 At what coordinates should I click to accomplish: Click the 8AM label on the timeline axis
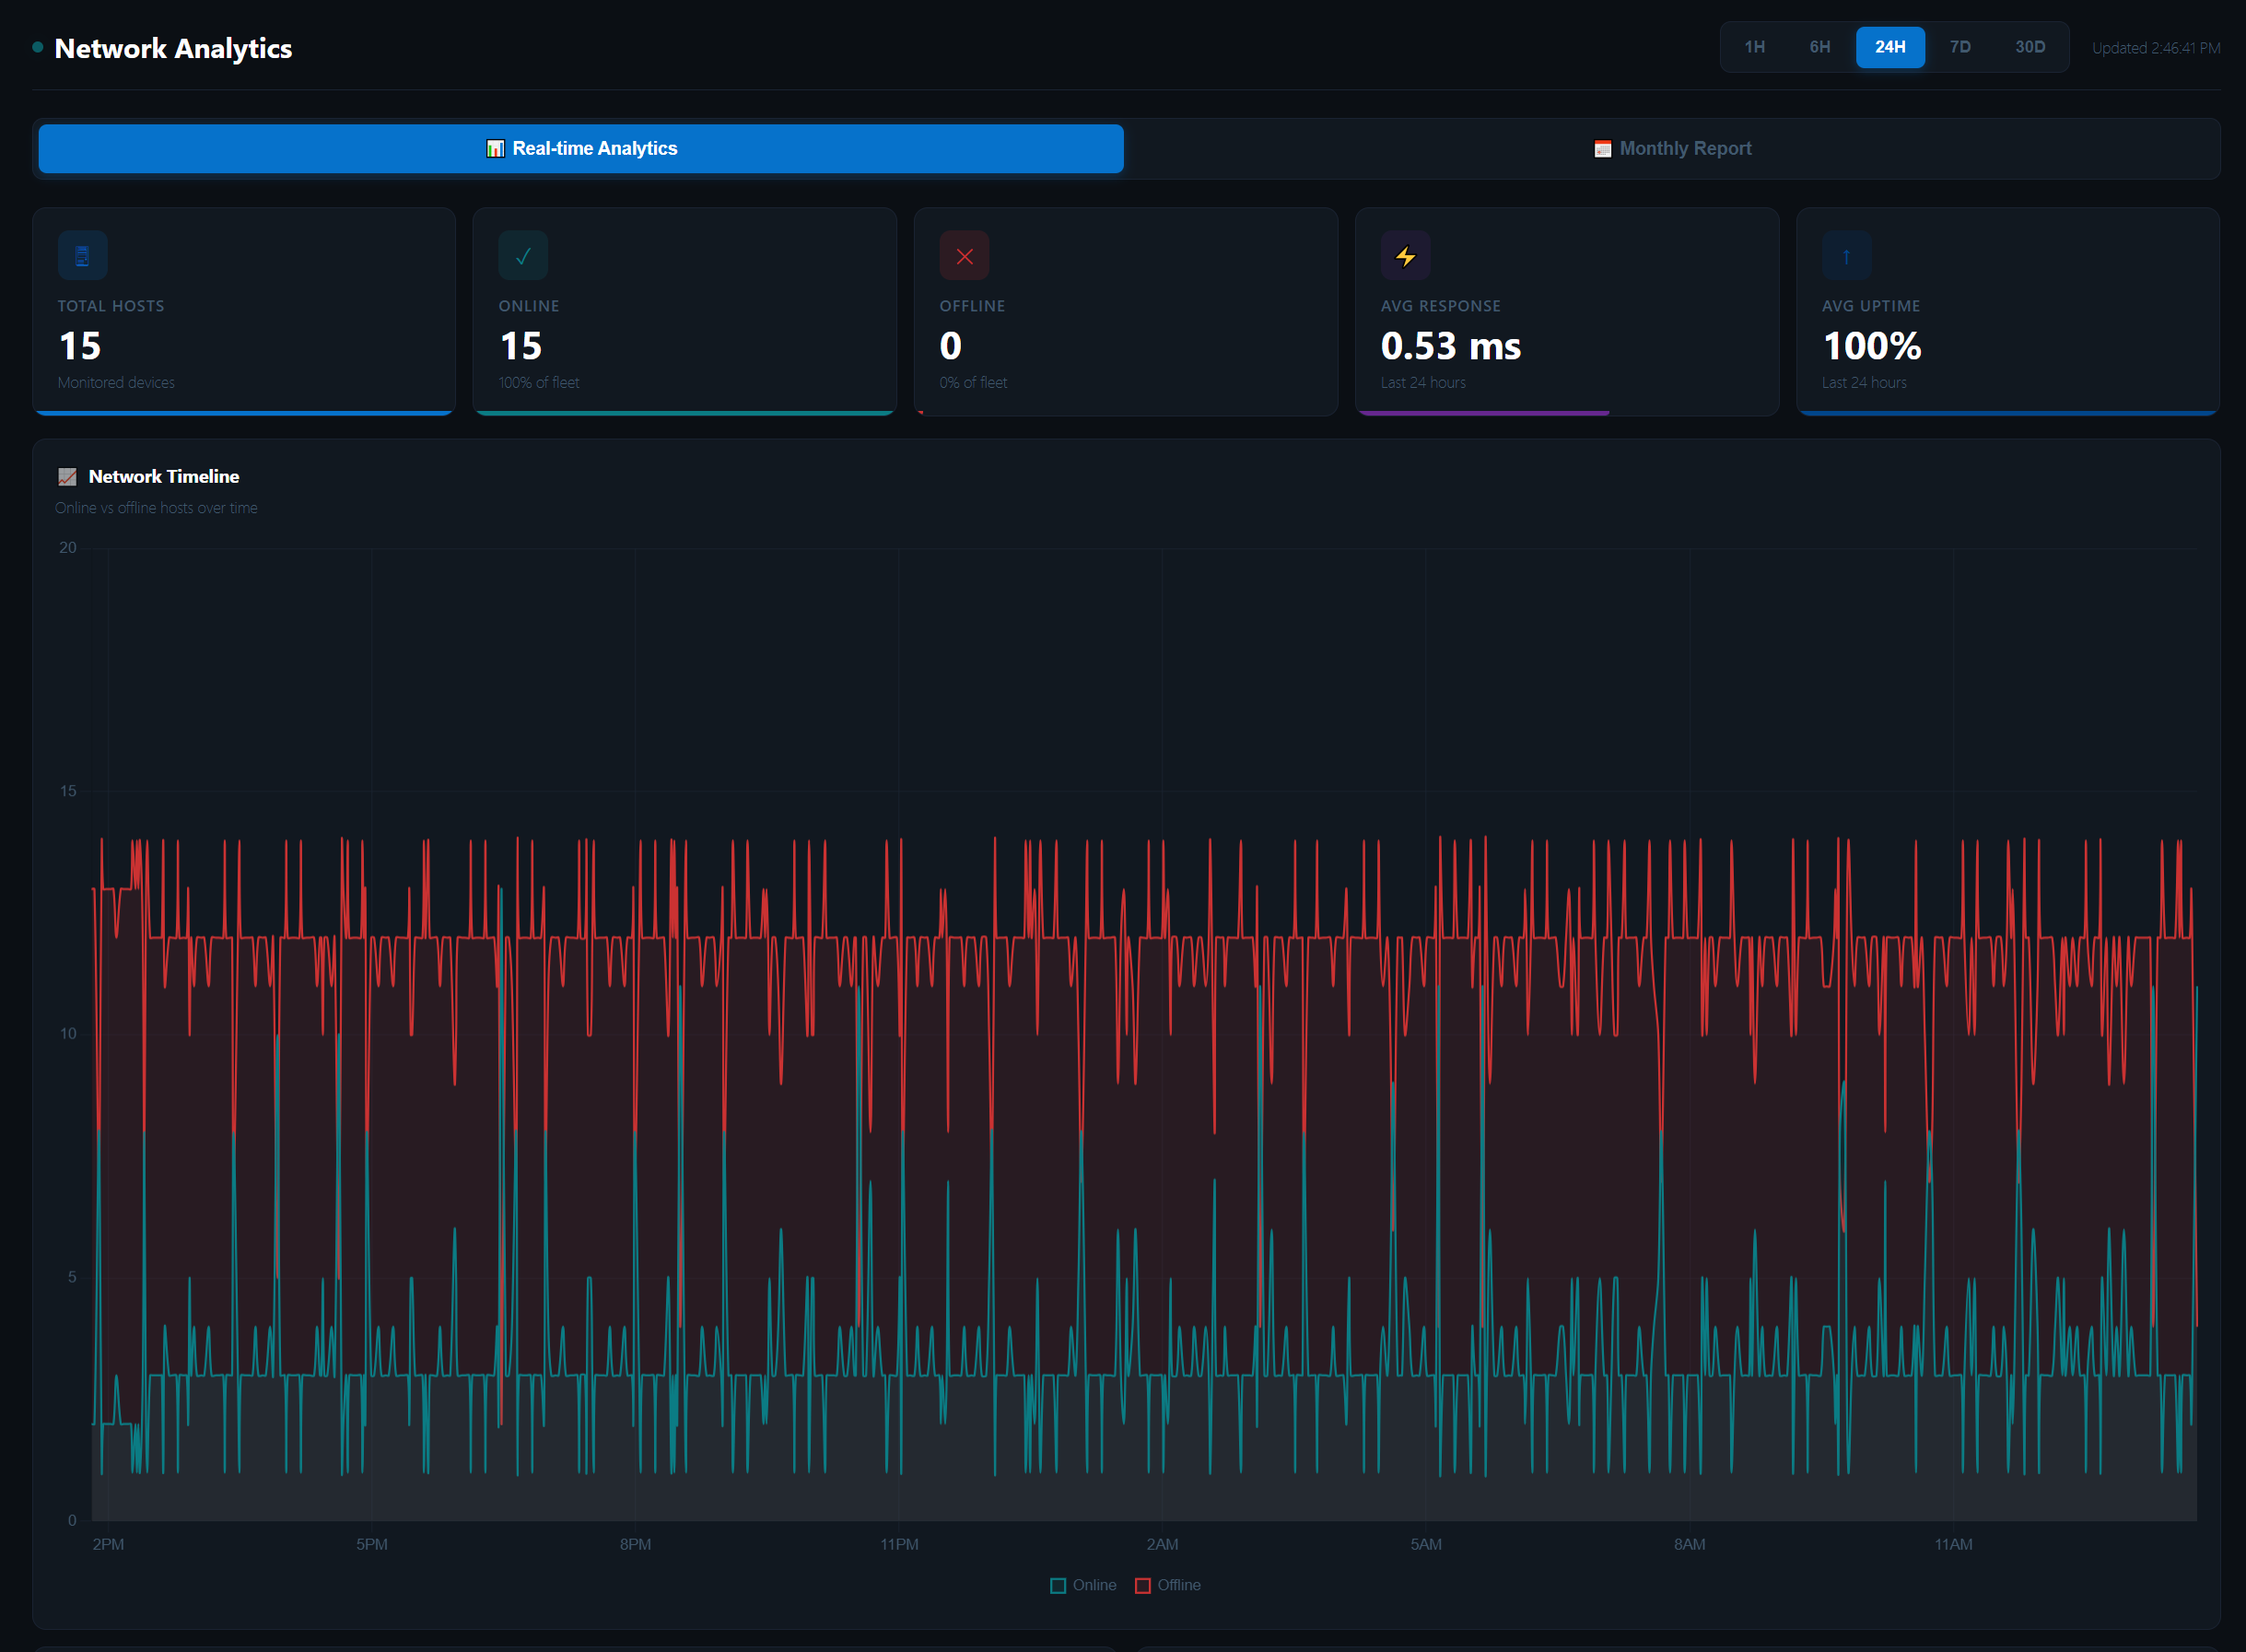tap(1690, 1545)
